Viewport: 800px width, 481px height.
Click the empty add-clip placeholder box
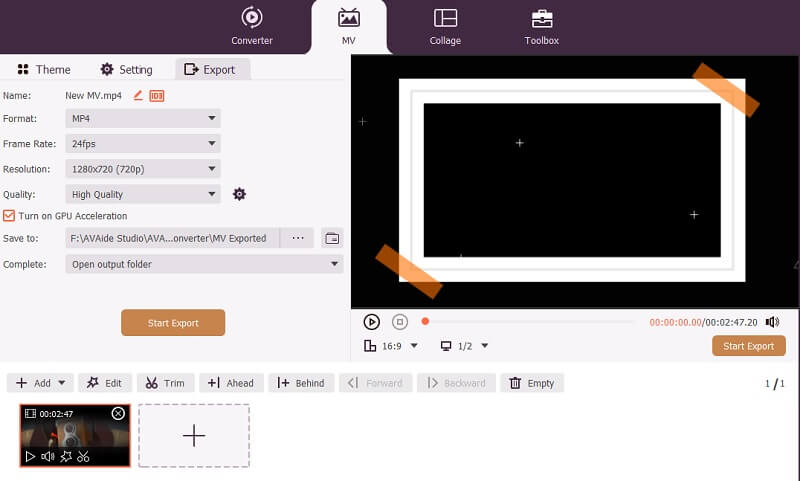click(x=194, y=435)
